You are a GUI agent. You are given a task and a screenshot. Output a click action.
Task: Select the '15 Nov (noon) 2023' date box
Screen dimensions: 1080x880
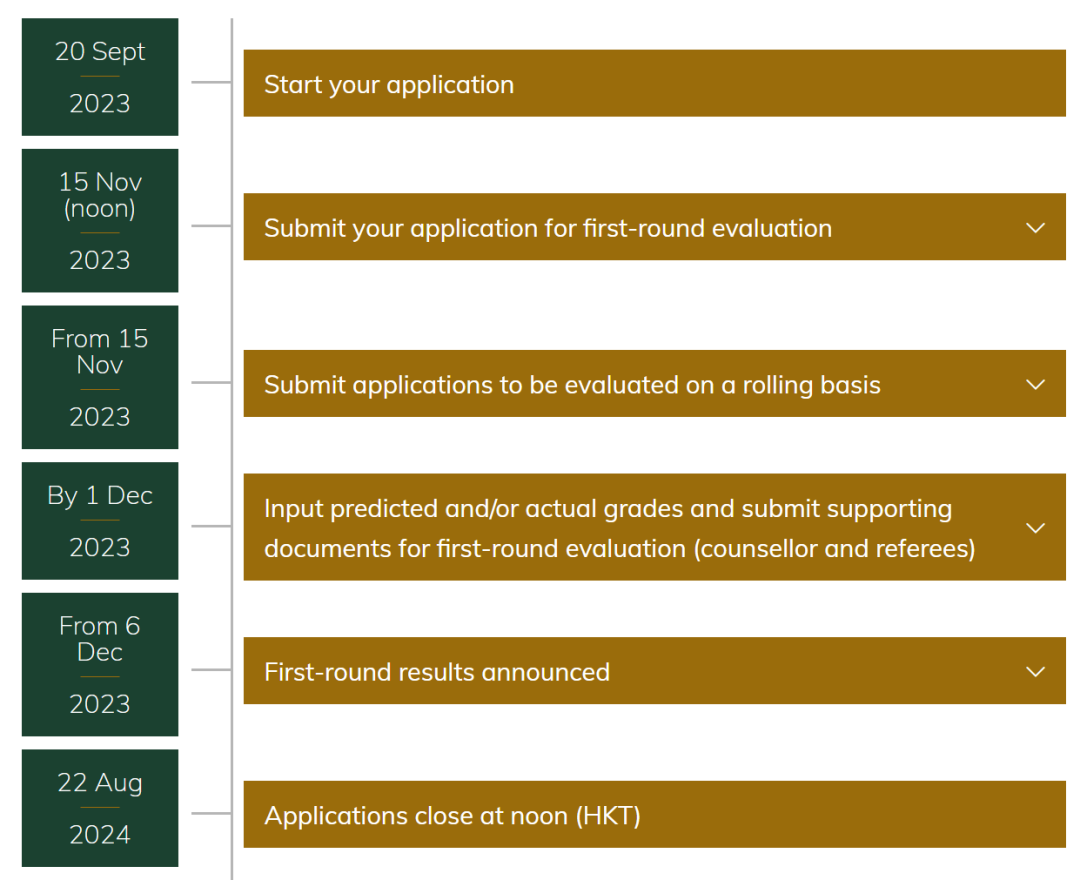pyautogui.click(x=100, y=220)
